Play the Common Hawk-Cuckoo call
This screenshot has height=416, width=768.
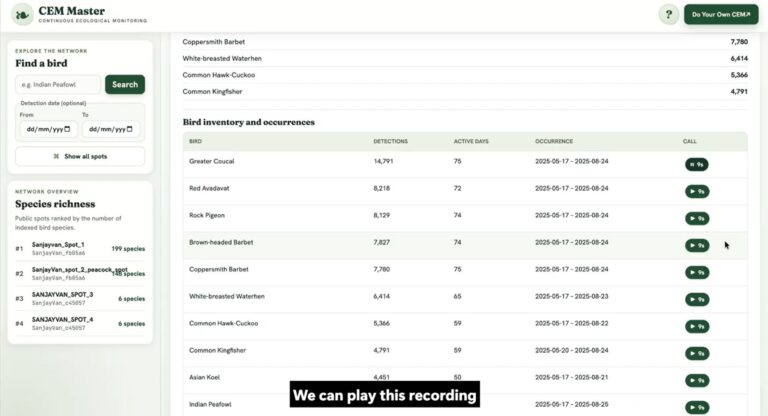(x=696, y=326)
